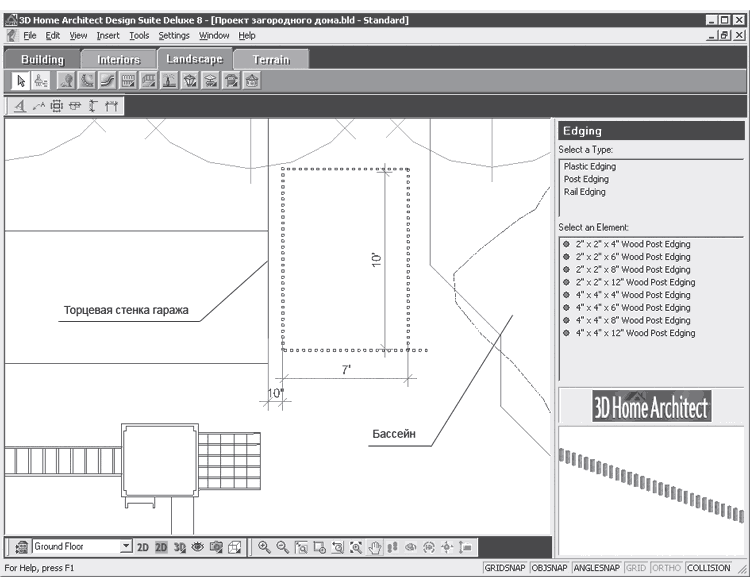Click the text annotation tool
750x577 pixels.
coord(20,106)
